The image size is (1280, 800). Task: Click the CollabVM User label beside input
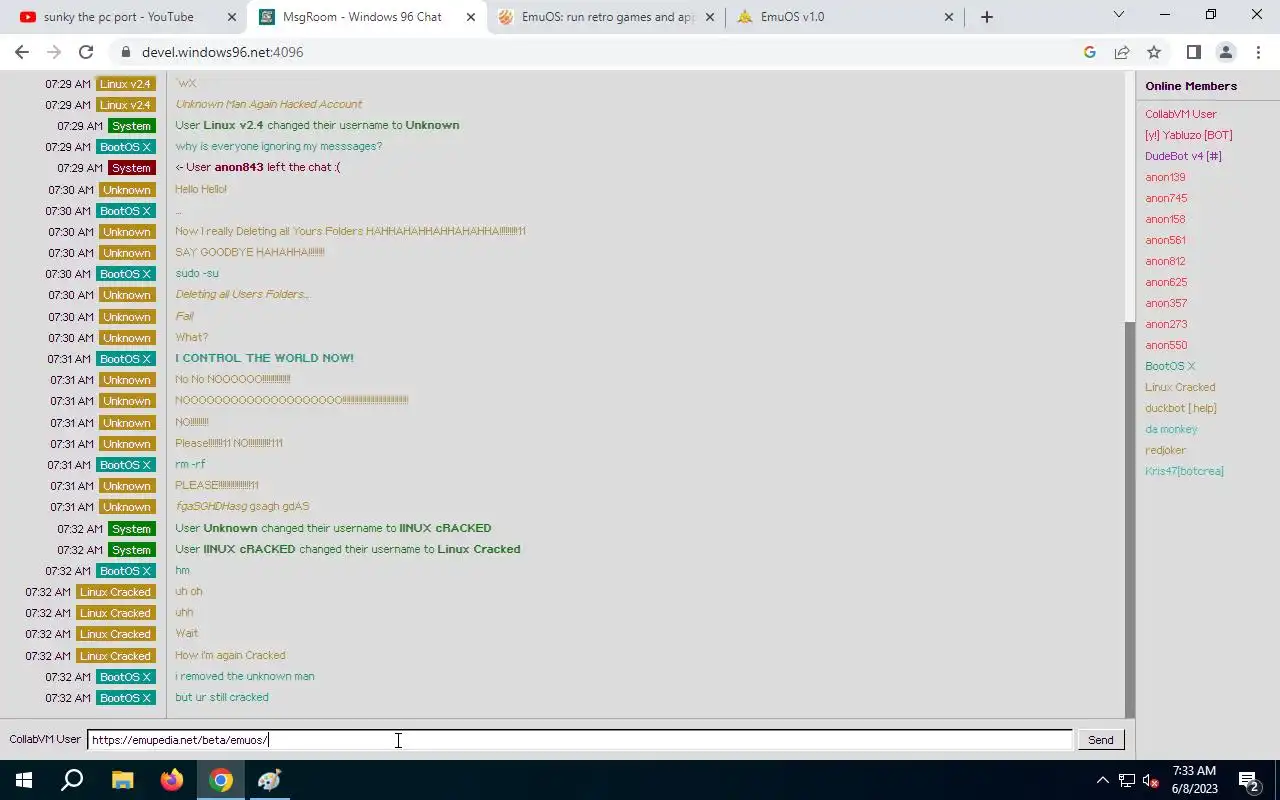tap(45, 739)
